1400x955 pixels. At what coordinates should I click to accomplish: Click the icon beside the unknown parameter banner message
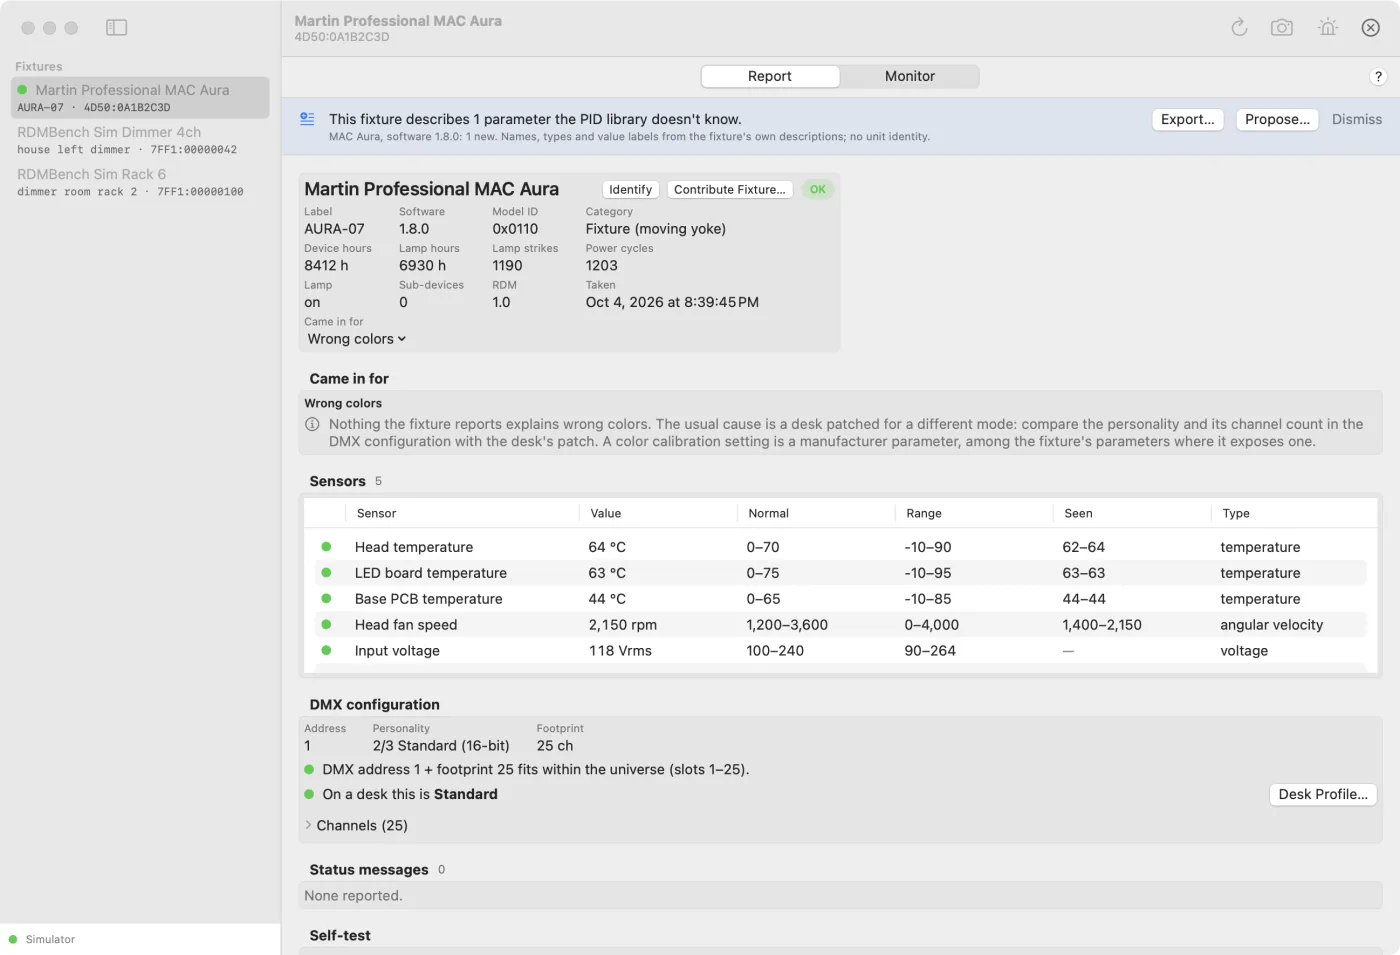tap(308, 119)
